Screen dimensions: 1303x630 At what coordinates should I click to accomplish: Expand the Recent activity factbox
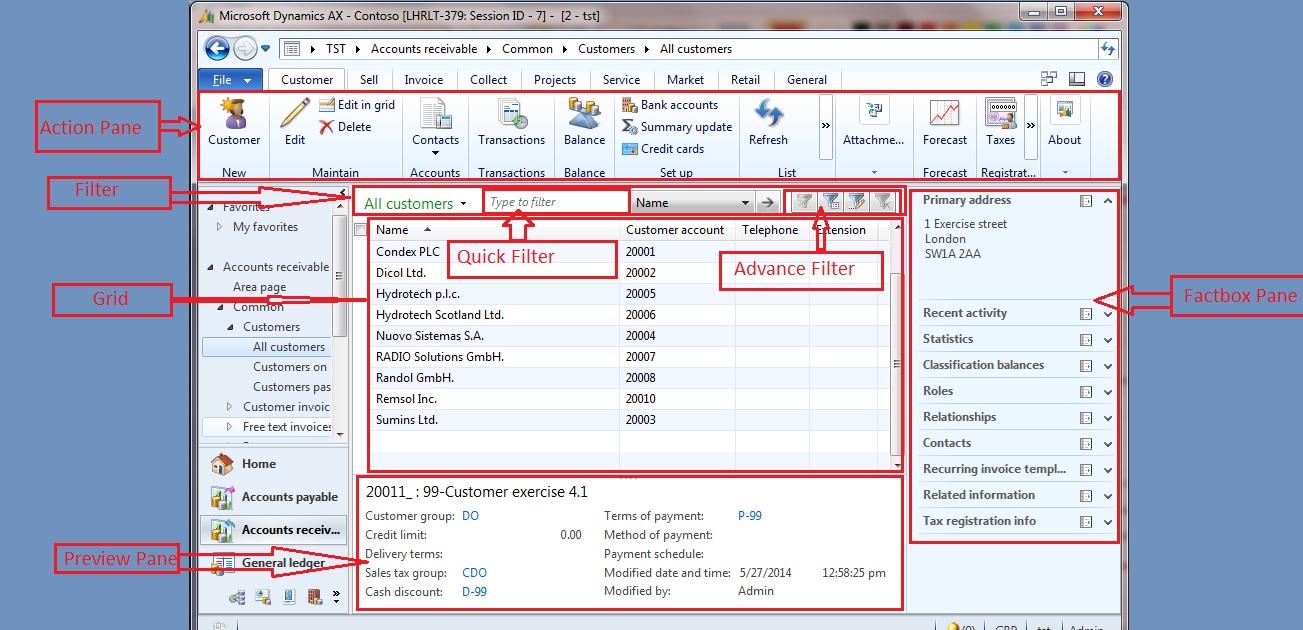pyautogui.click(x=1108, y=314)
